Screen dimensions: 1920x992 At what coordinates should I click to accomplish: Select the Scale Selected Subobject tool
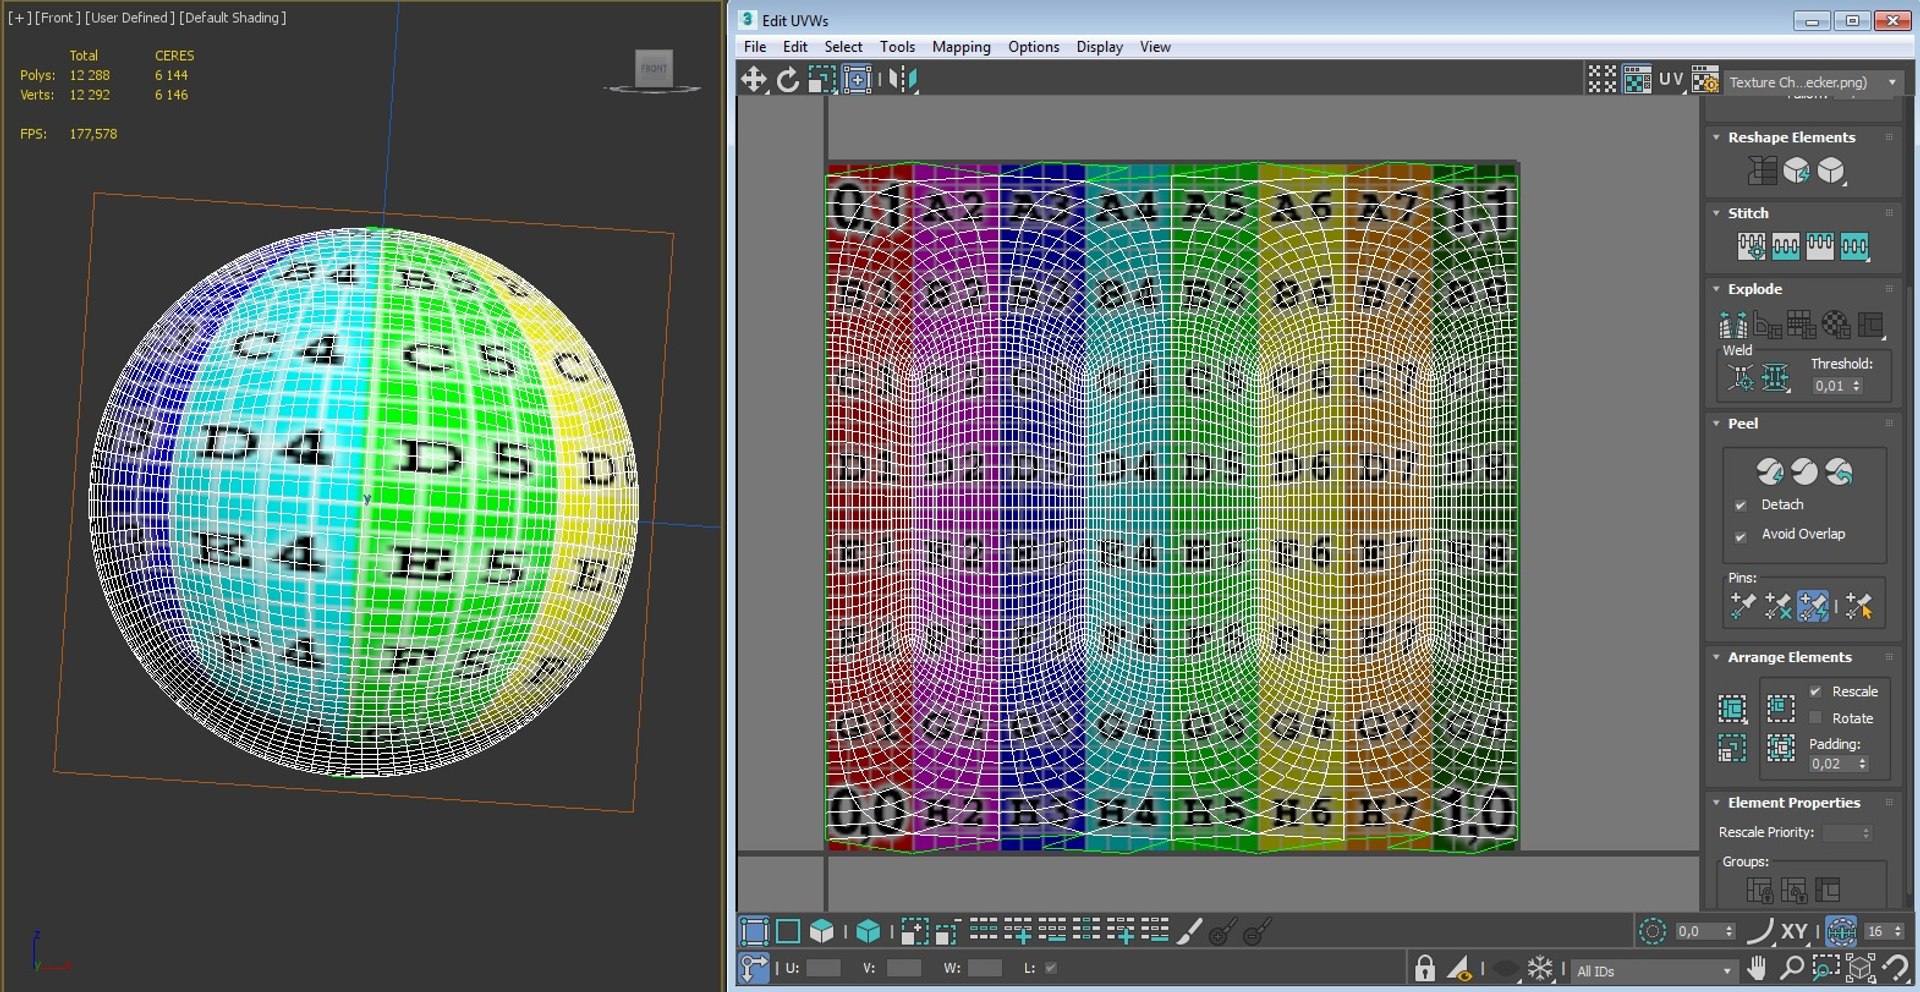pos(822,79)
